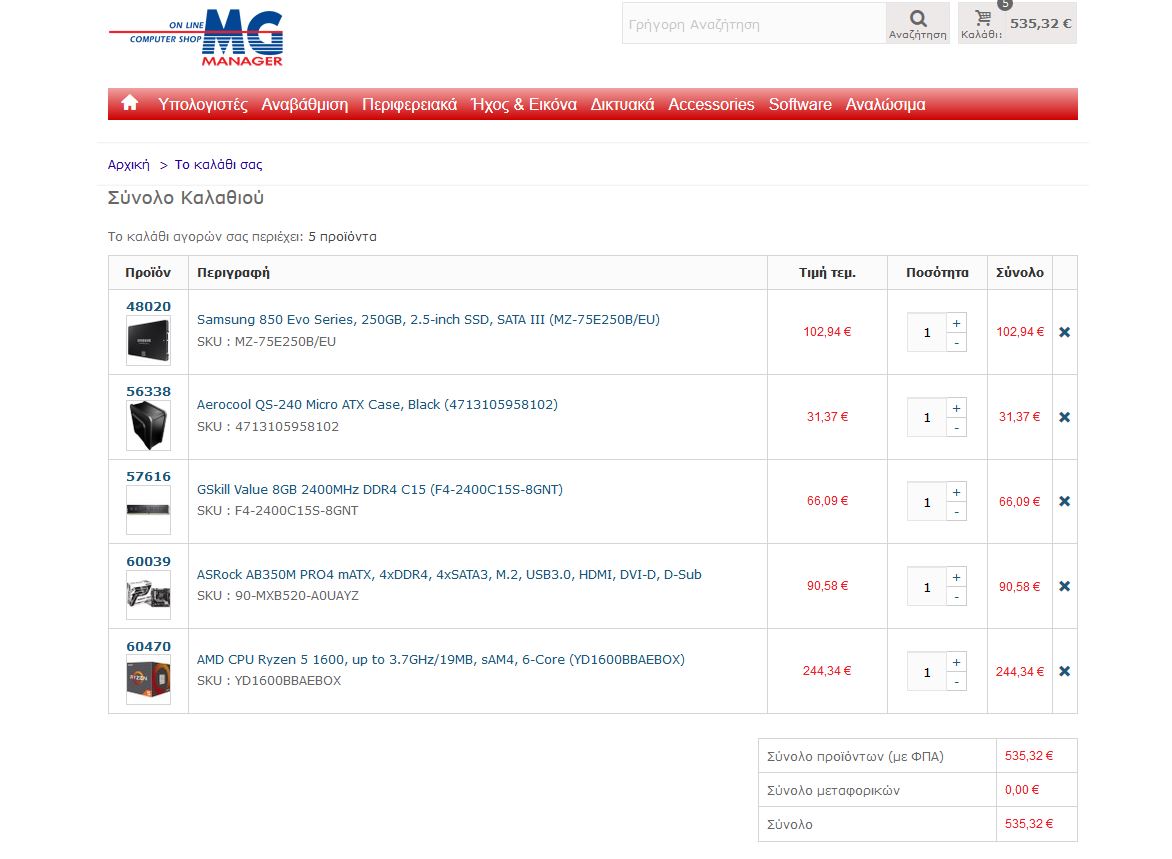Click the MG Manager logo
This screenshot has height=859, width=1172.
[x=197, y=38]
